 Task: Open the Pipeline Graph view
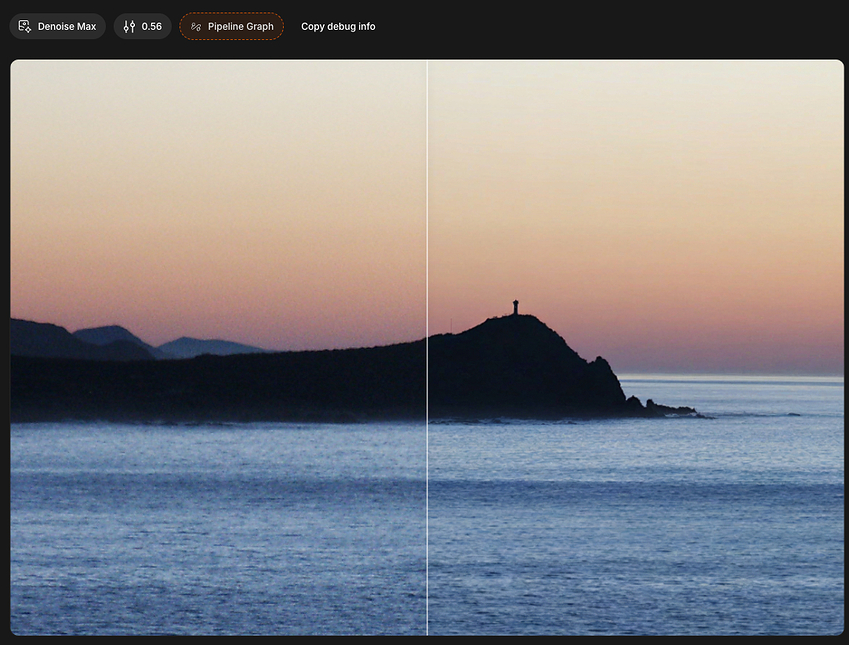click(x=232, y=26)
